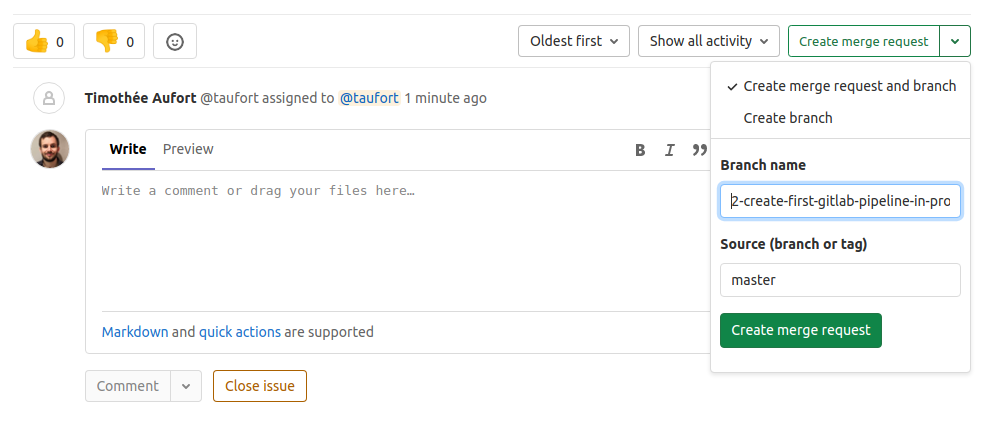
Task: Switch to the Write tab
Action: click(x=128, y=149)
